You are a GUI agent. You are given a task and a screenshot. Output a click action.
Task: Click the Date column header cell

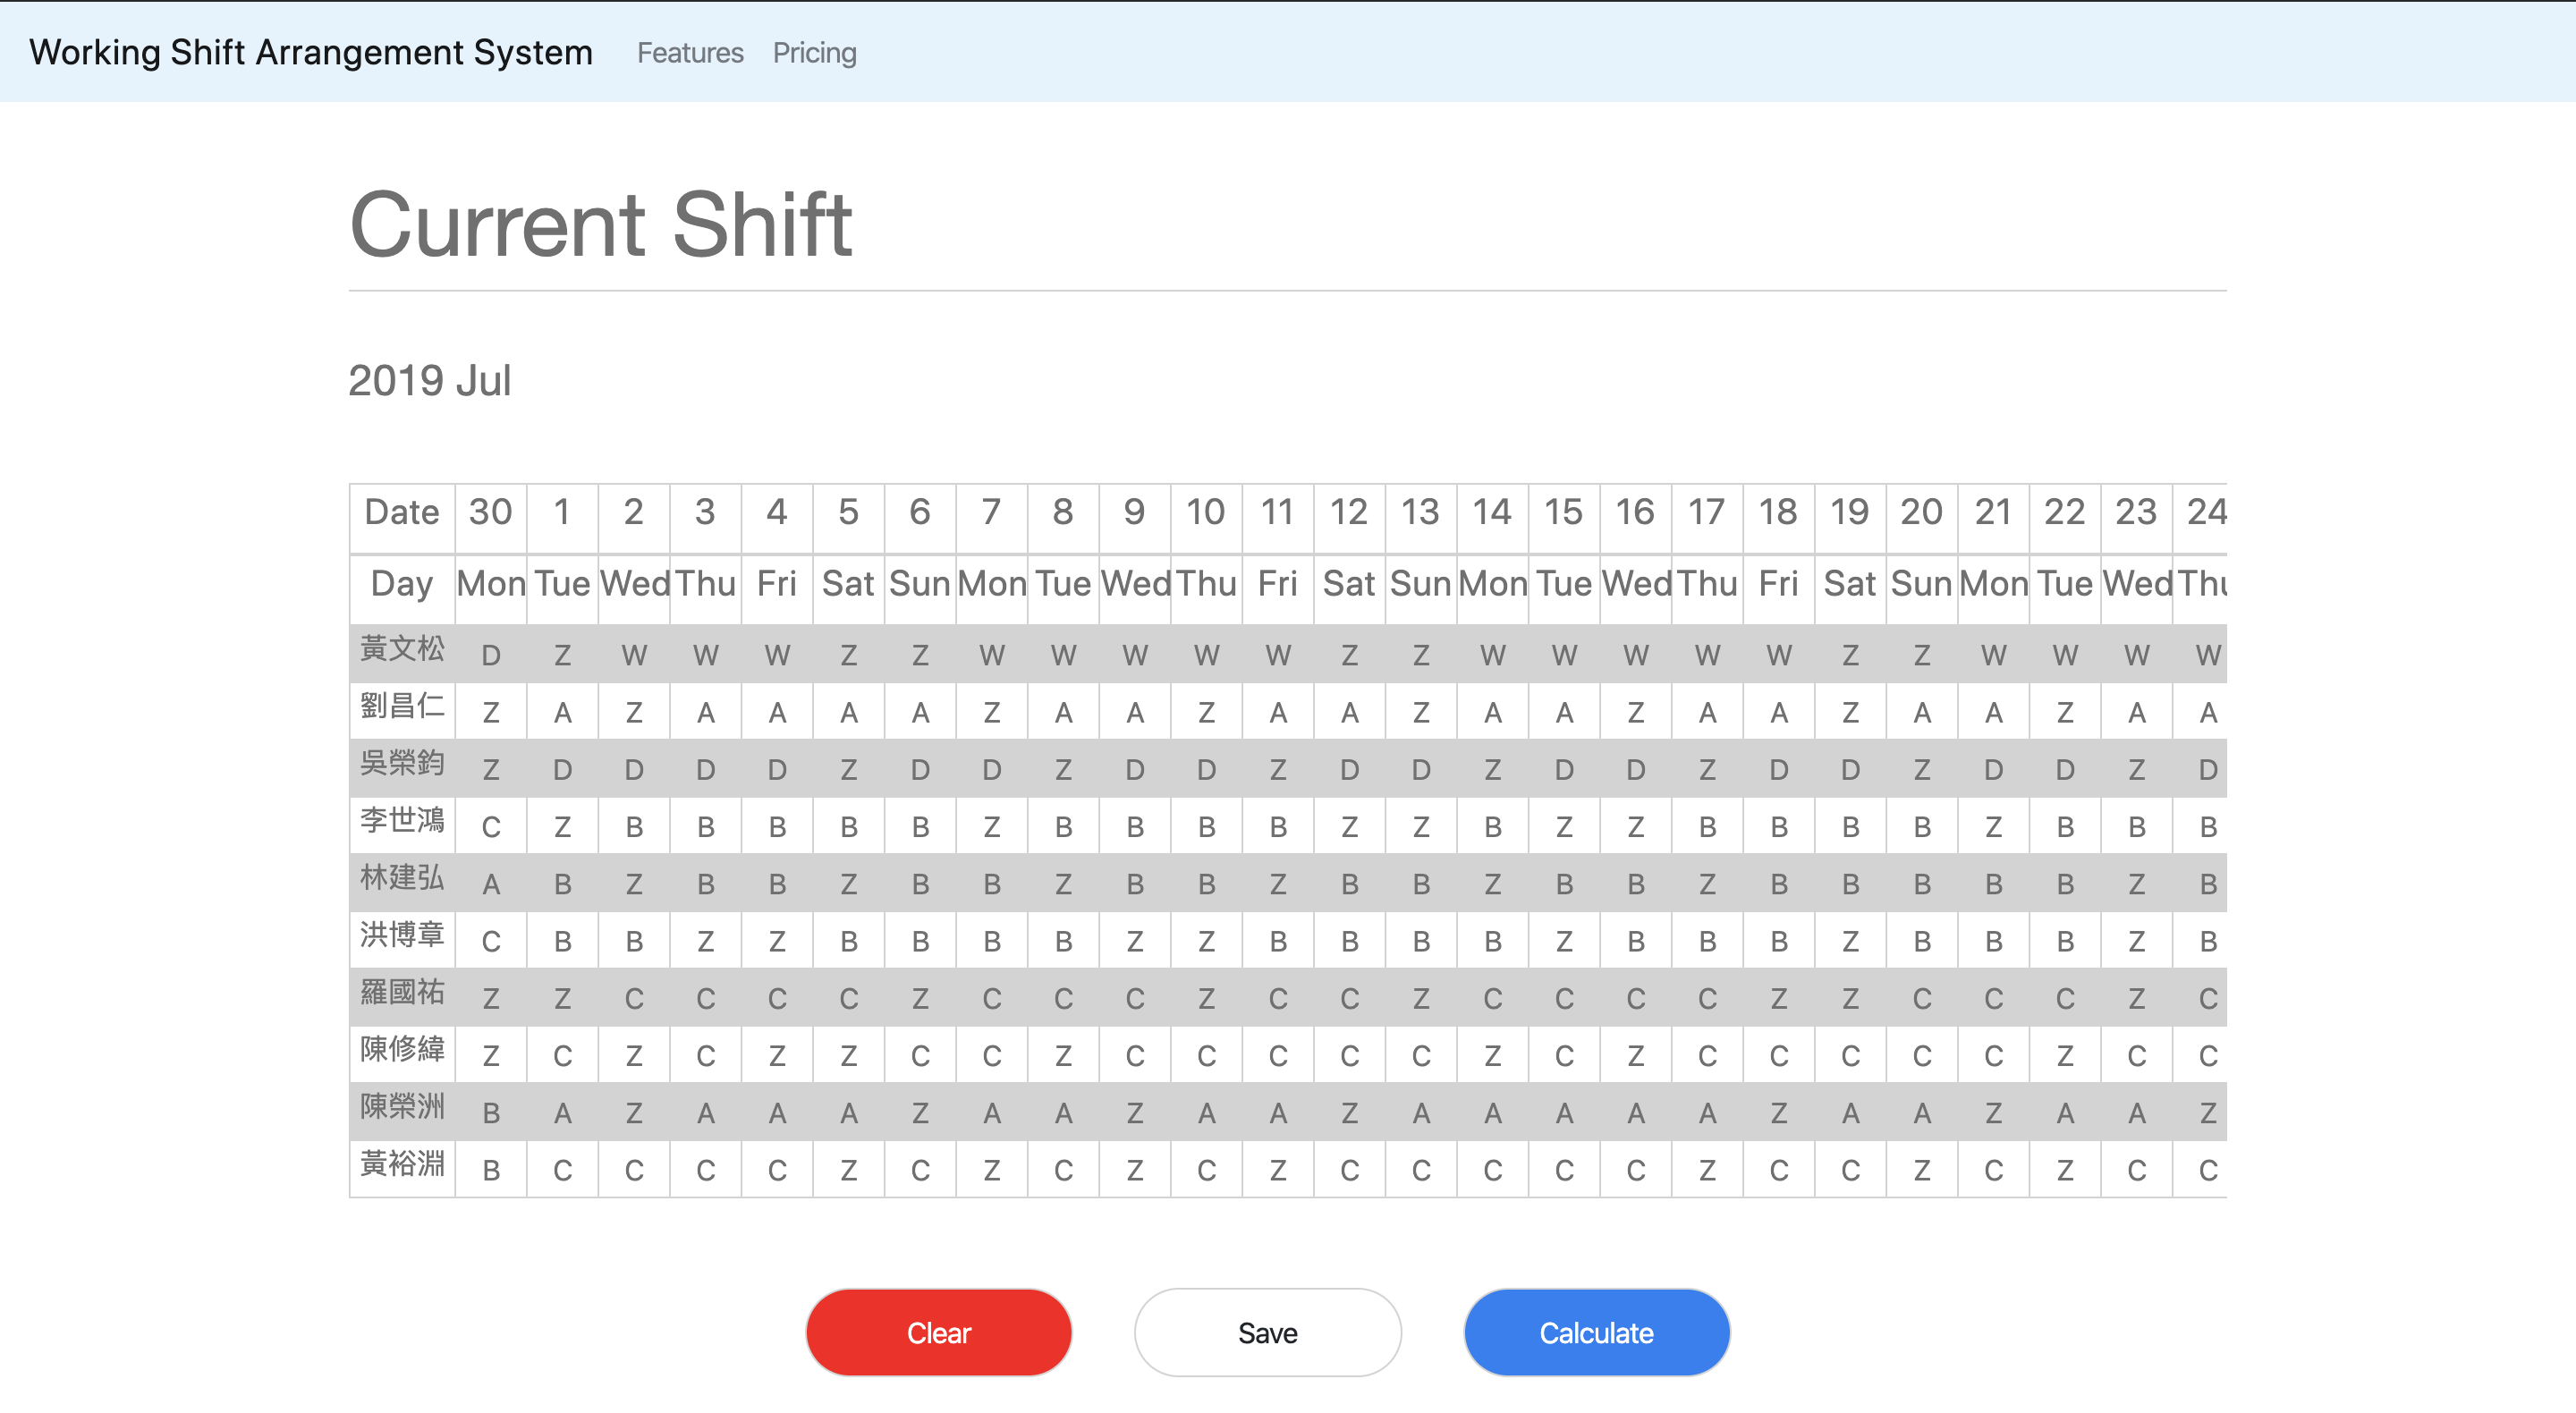pos(401,512)
